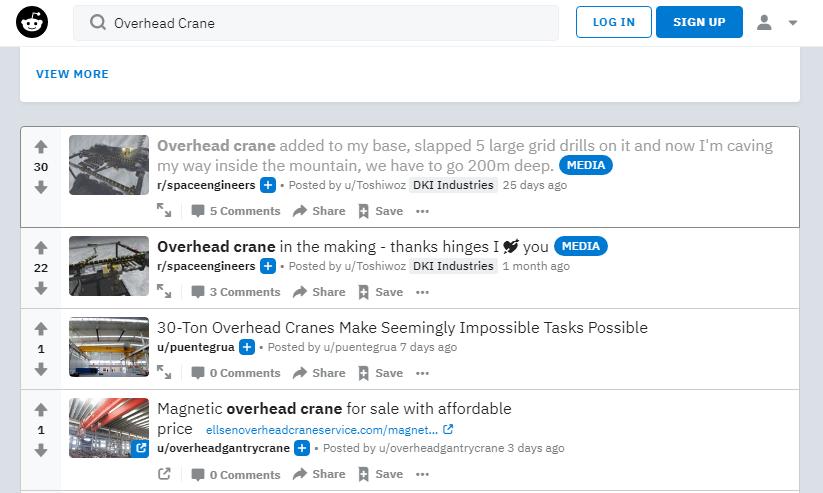Select the MEDIA flair on the 'in the making' post
The width and height of the screenshot is (823, 493).
581,246
